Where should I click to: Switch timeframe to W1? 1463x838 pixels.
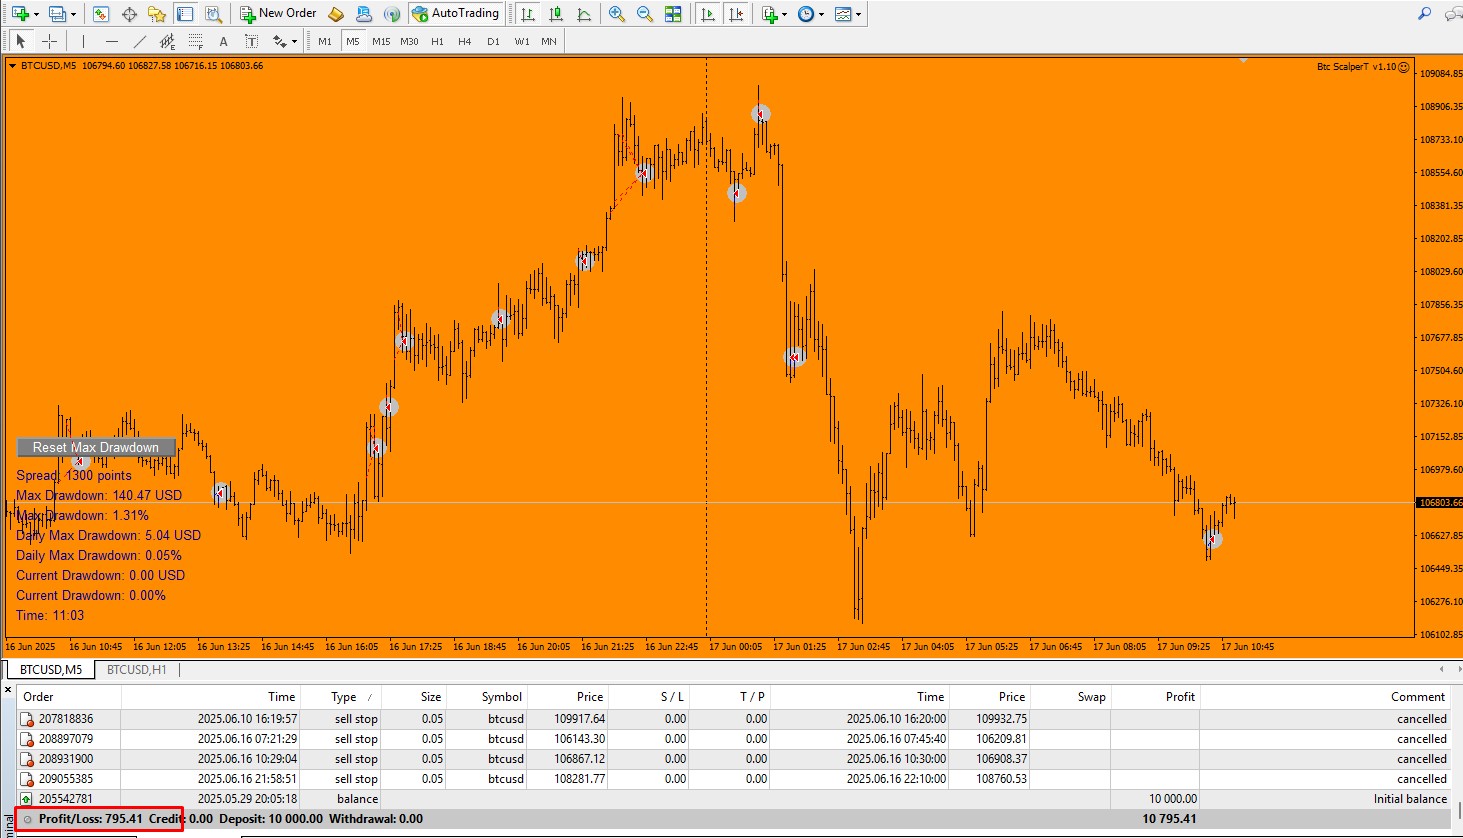click(522, 41)
